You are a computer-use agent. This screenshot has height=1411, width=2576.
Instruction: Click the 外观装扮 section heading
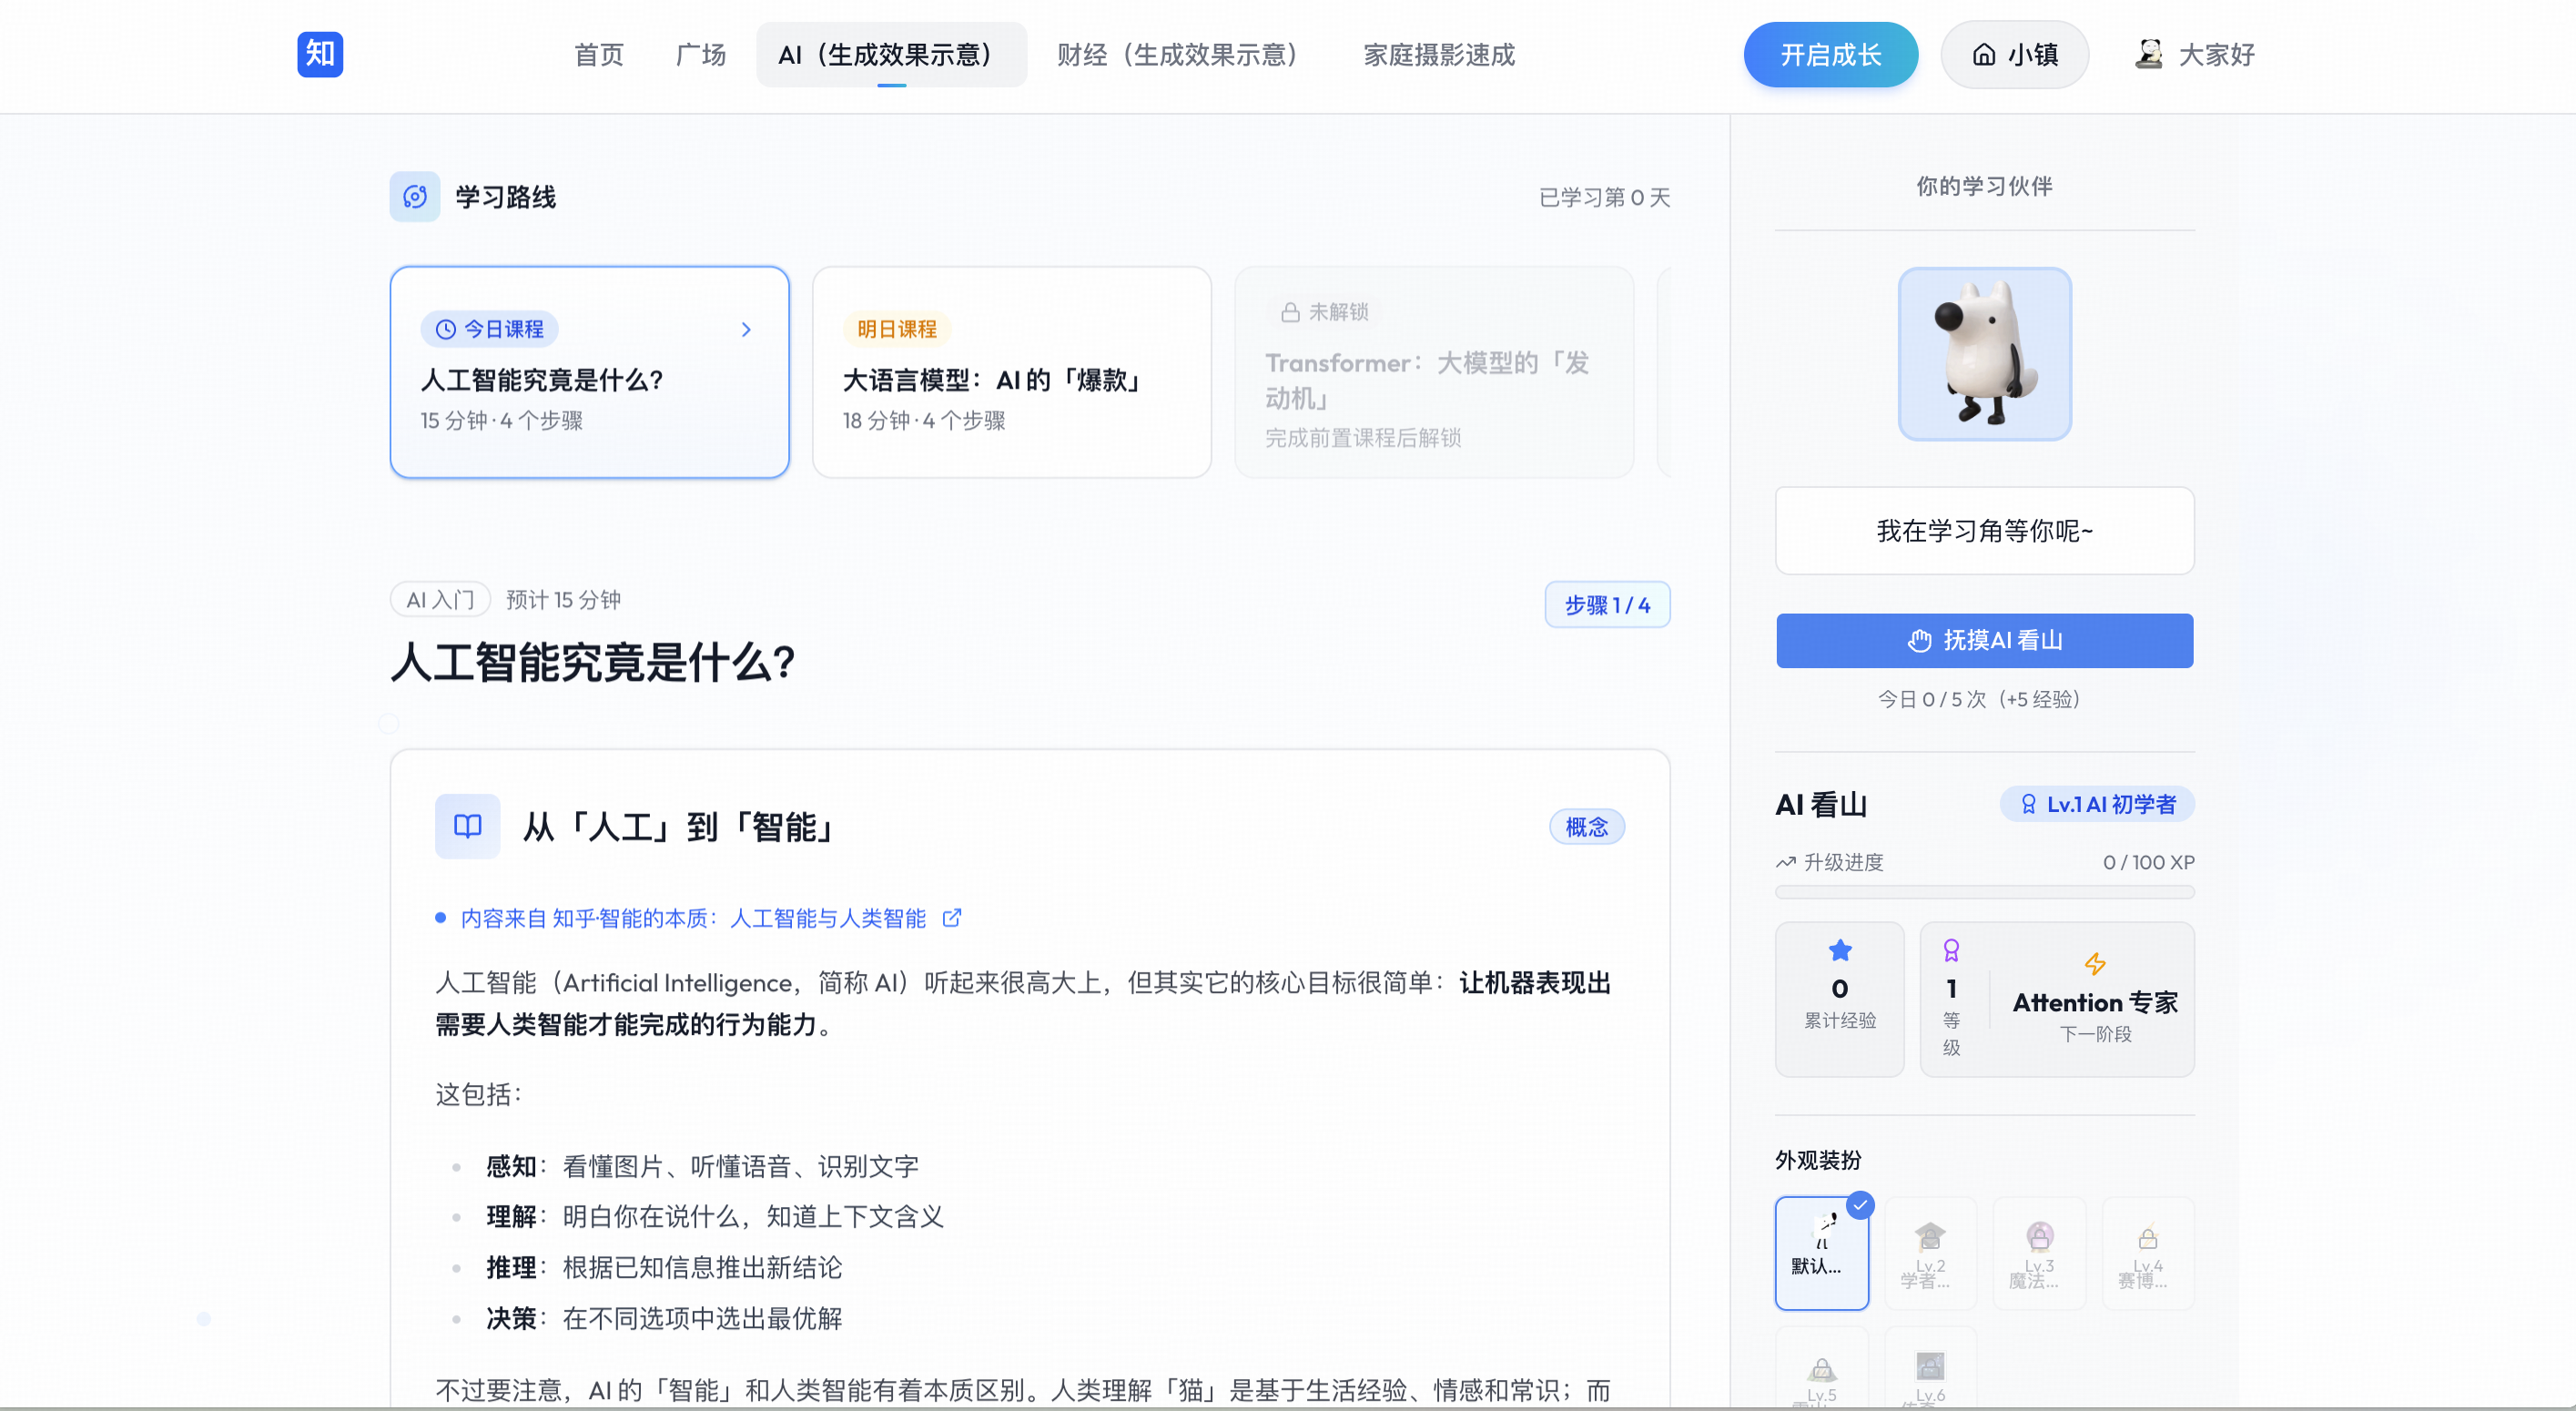pos(1818,1160)
